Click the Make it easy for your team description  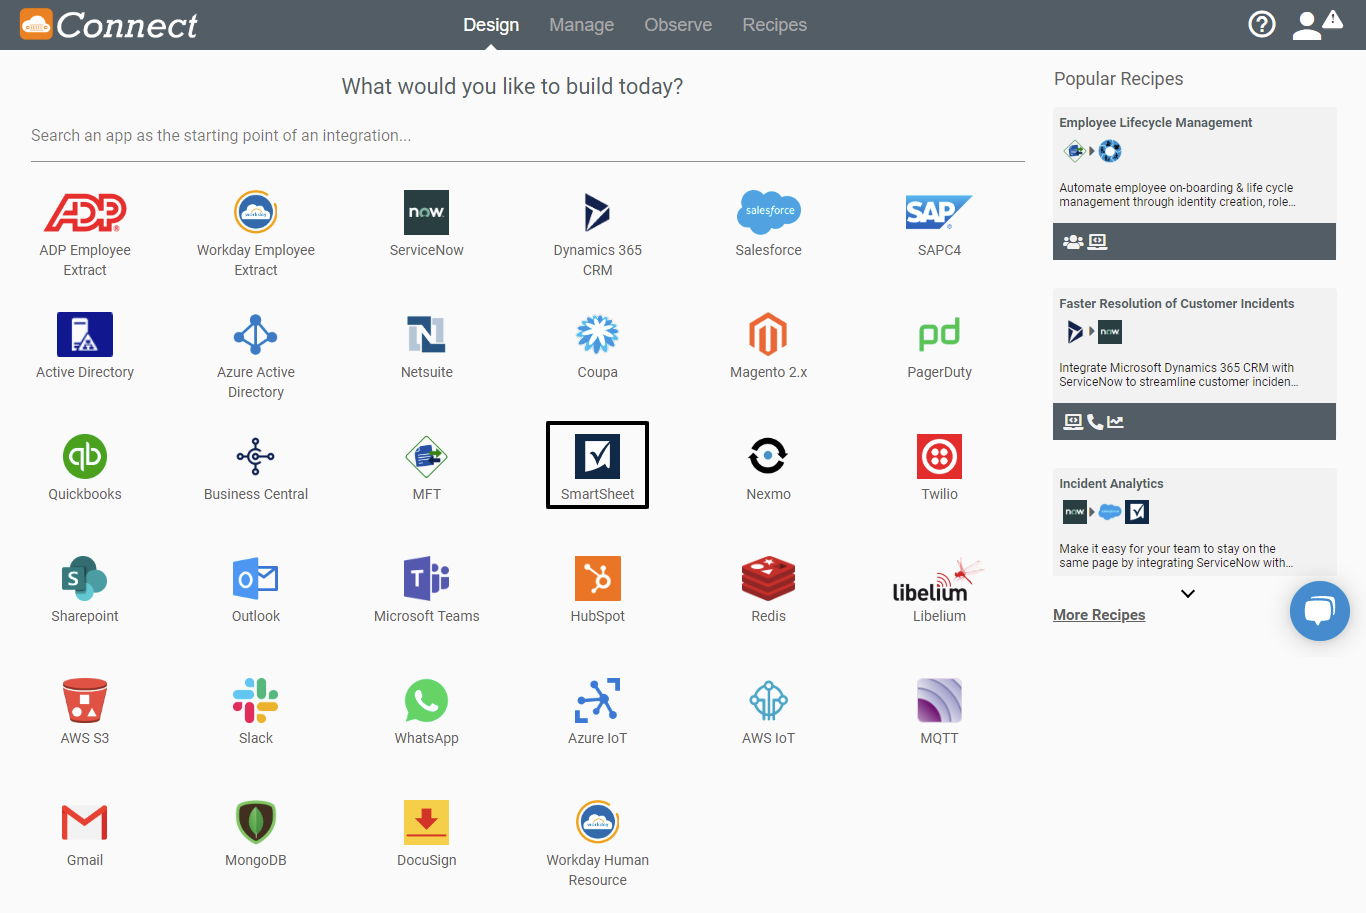click(x=1176, y=556)
